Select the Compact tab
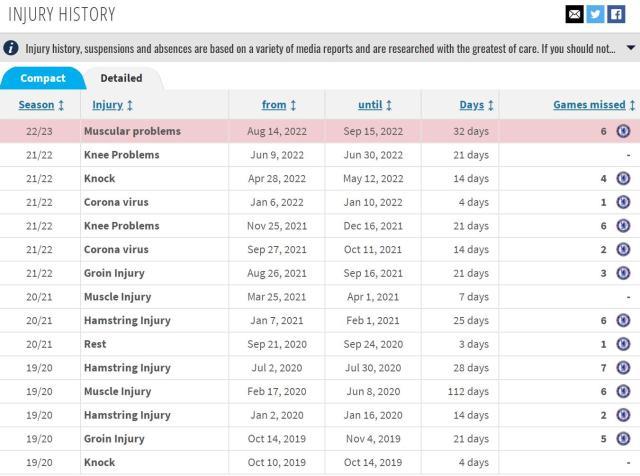Image resolution: width=640 pixels, height=476 pixels. (x=42, y=78)
